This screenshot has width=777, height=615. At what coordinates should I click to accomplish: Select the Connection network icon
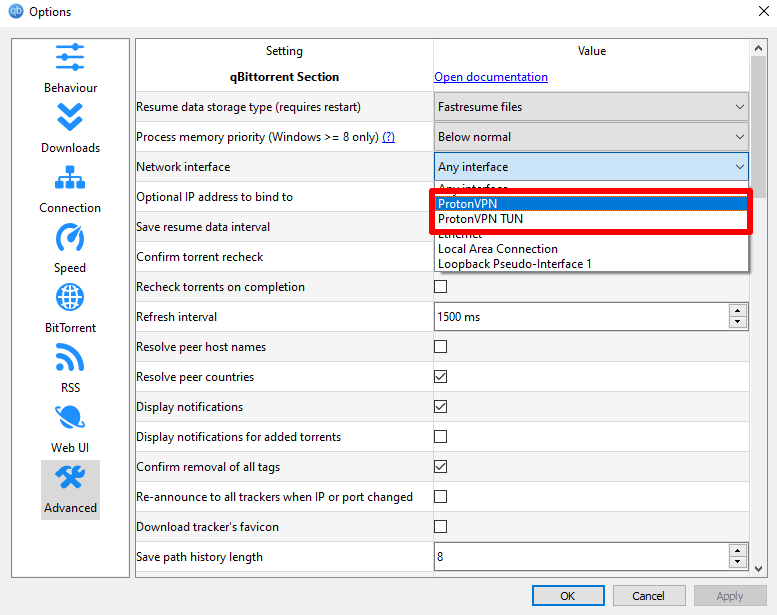pyautogui.click(x=70, y=177)
